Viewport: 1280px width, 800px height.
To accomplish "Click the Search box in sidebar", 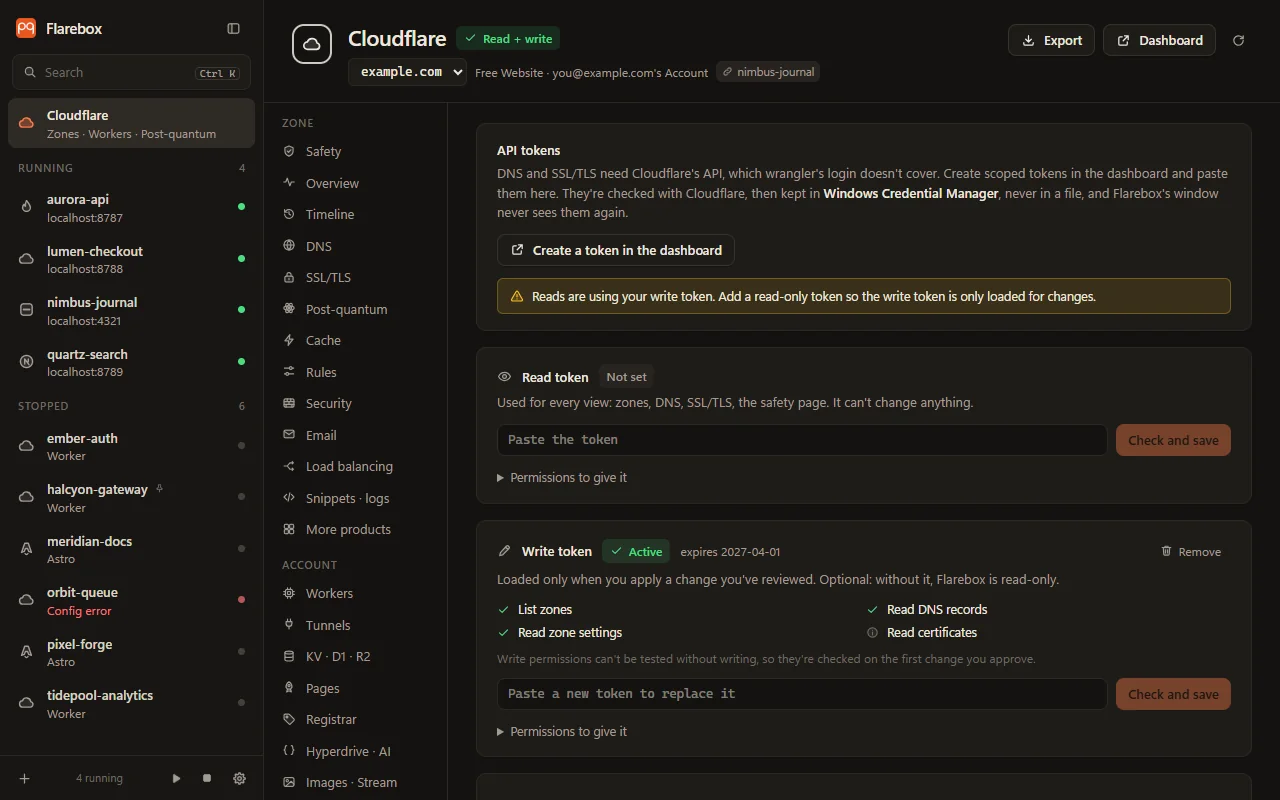I will tap(131, 73).
